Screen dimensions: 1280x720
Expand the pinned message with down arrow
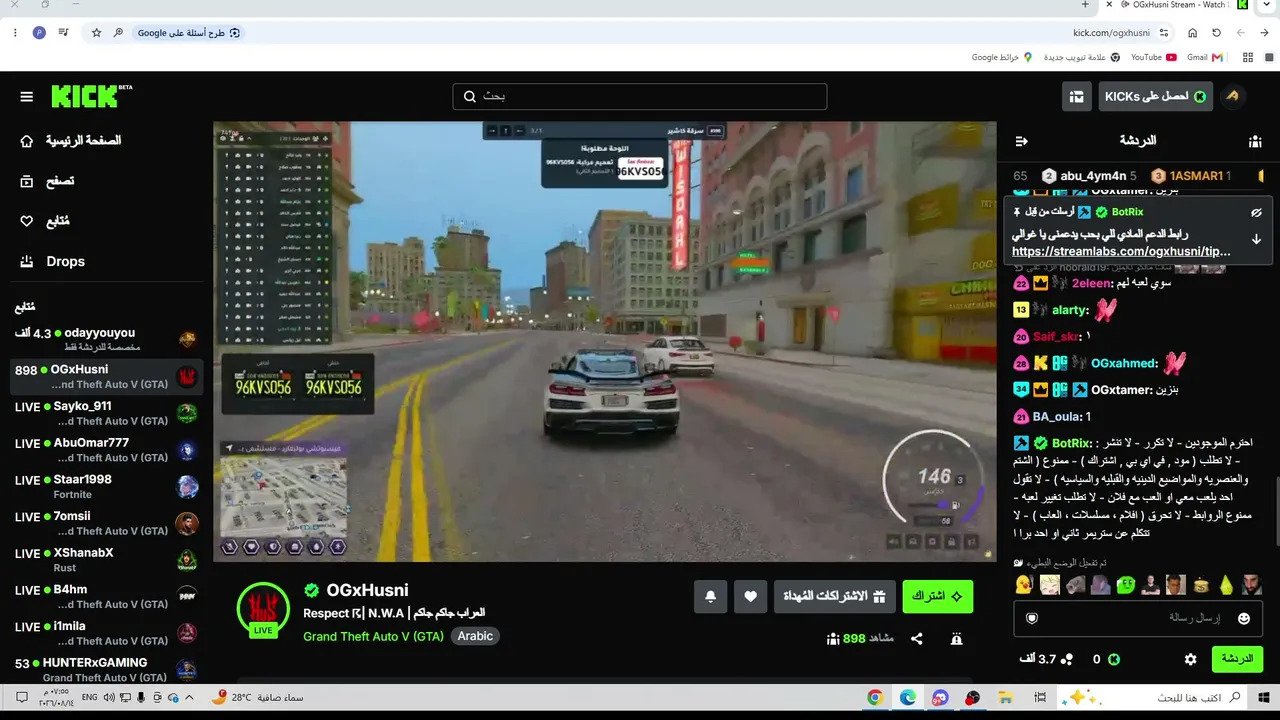(x=1256, y=240)
